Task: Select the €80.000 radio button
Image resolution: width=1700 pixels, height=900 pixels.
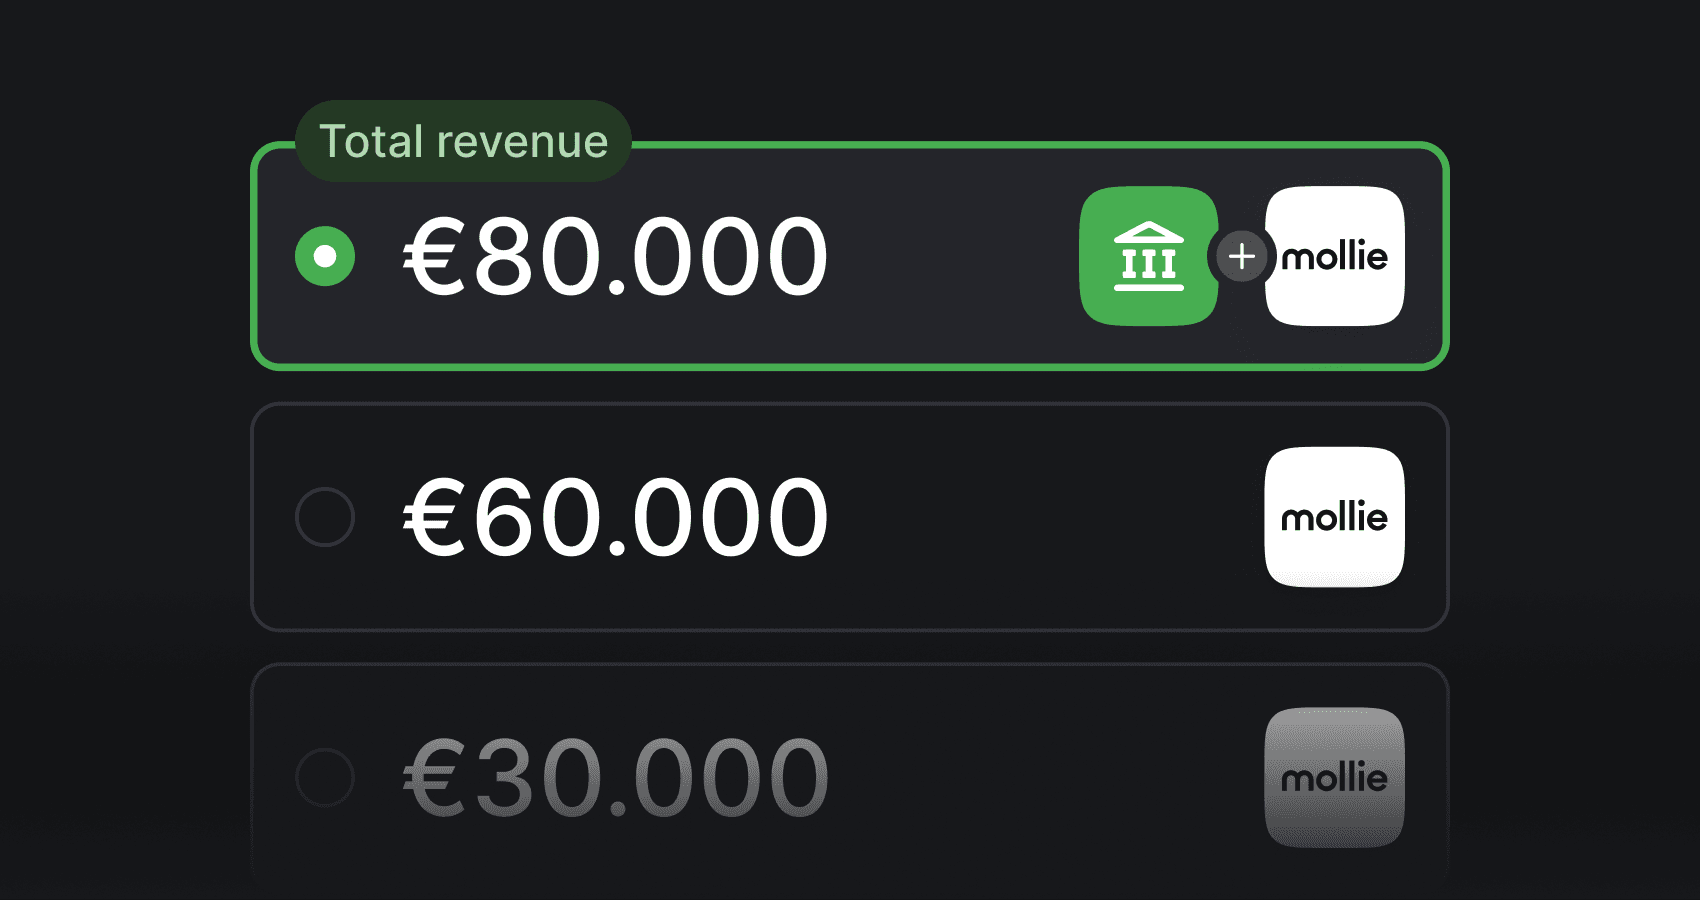Action: (x=325, y=256)
